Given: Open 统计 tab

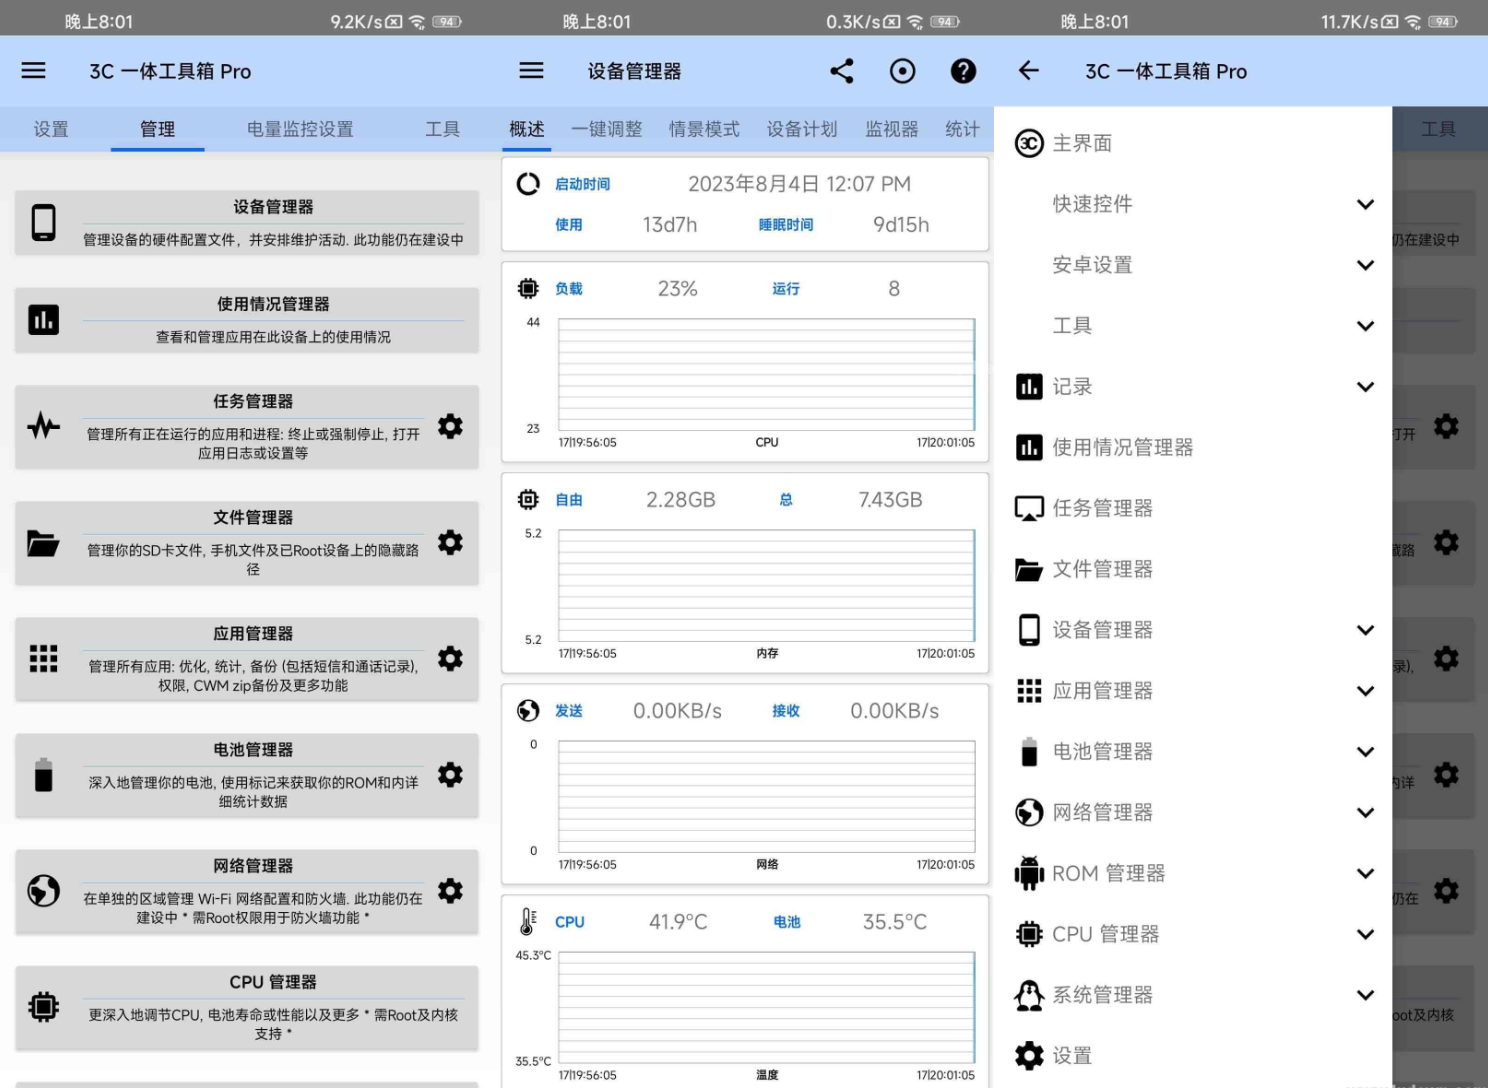Looking at the screenshot, I should pyautogui.click(x=962, y=129).
